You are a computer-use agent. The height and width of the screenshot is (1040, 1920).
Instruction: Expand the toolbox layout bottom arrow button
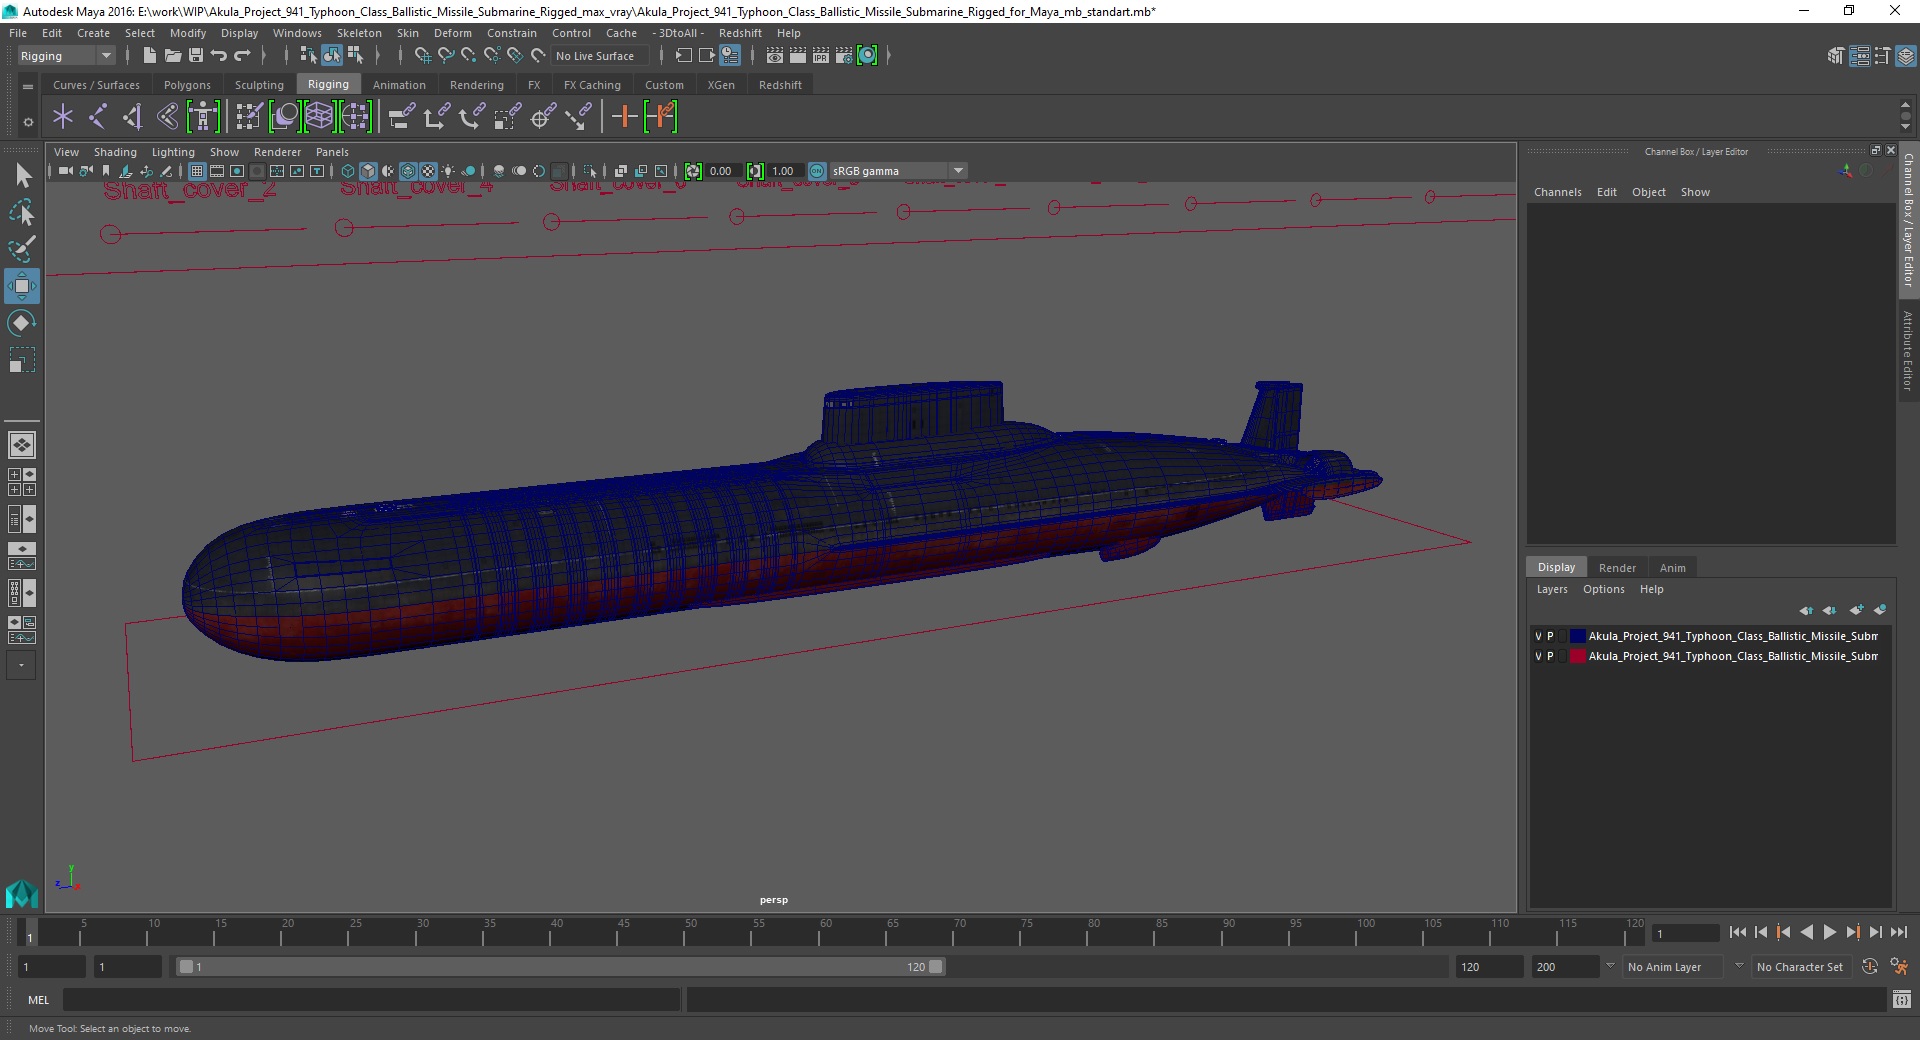click(21, 665)
